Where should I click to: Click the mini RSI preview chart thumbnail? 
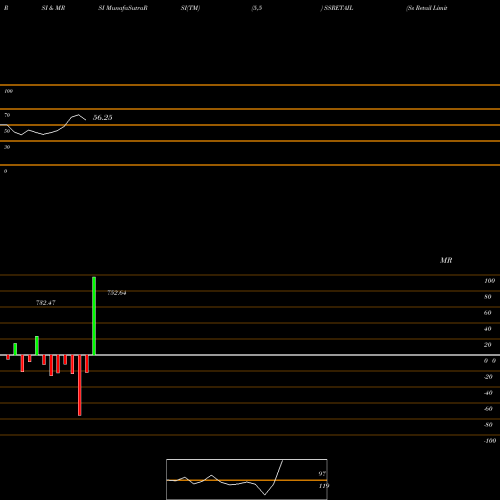[247, 479]
